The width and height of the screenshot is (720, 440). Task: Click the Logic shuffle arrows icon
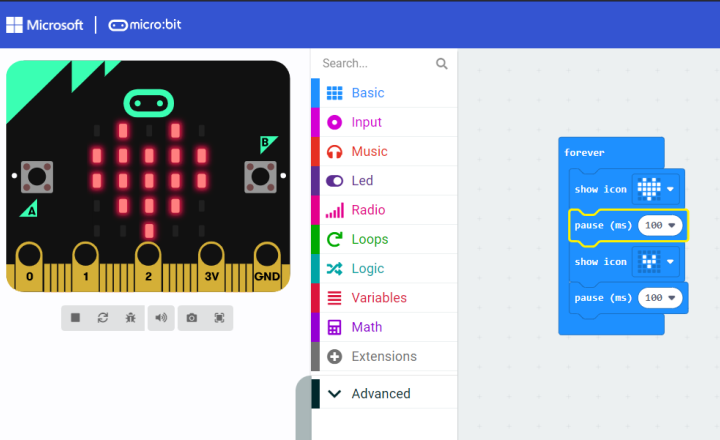pyautogui.click(x=334, y=269)
